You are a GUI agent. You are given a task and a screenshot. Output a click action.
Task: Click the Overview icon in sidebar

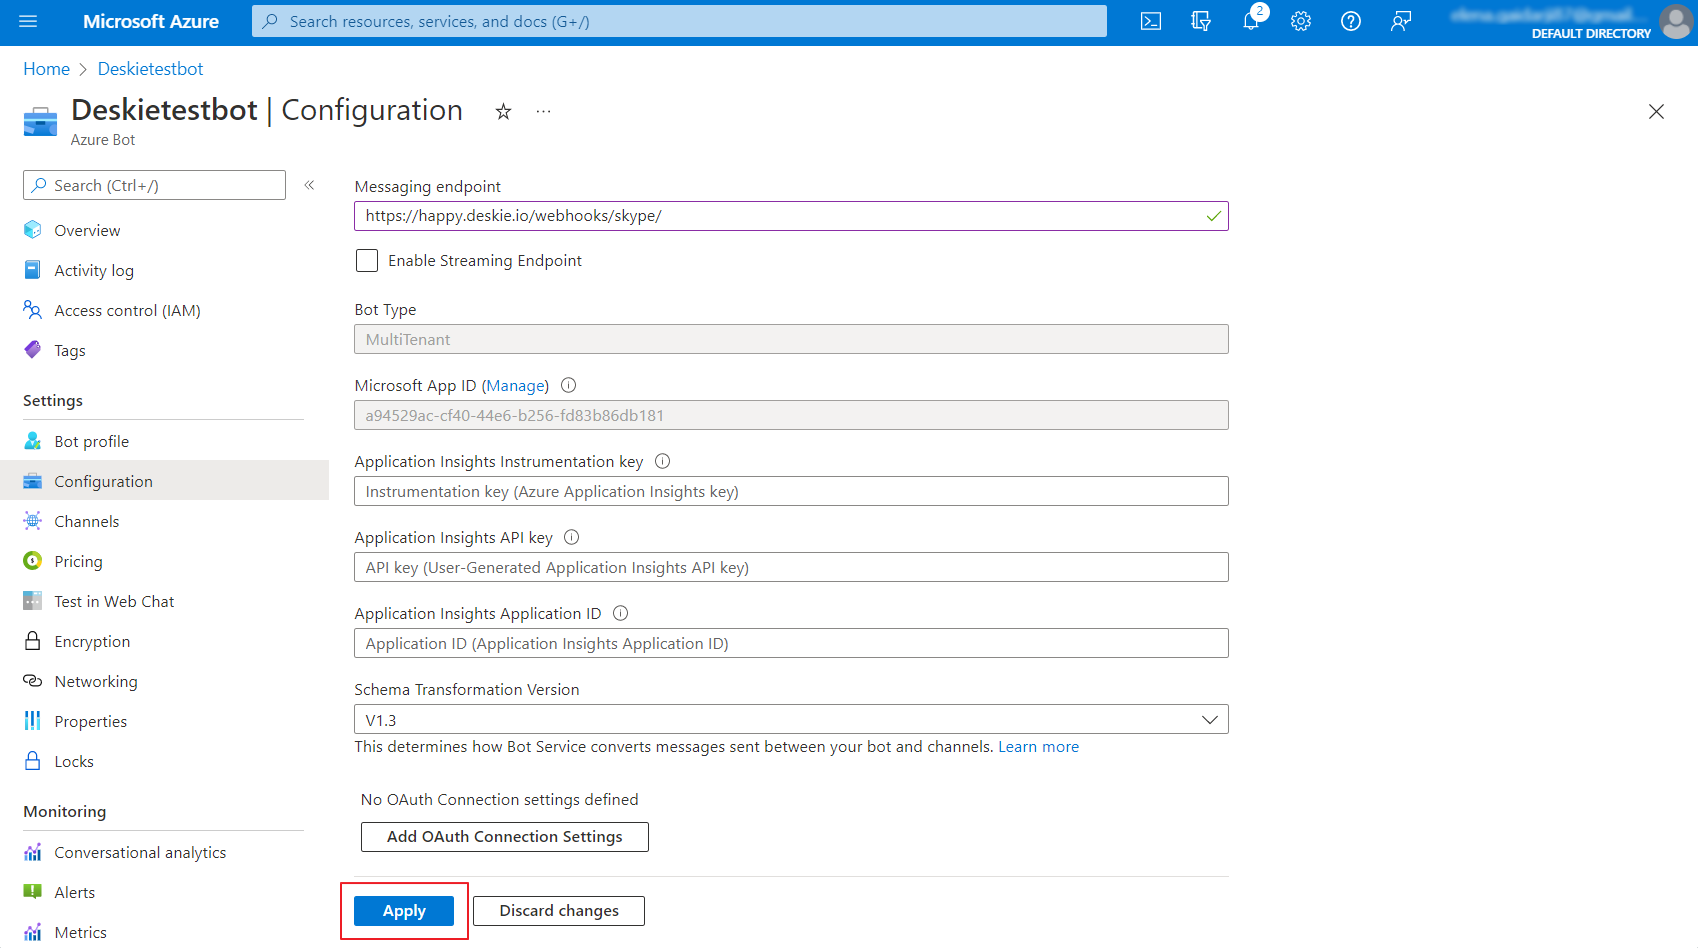(x=33, y=230)
